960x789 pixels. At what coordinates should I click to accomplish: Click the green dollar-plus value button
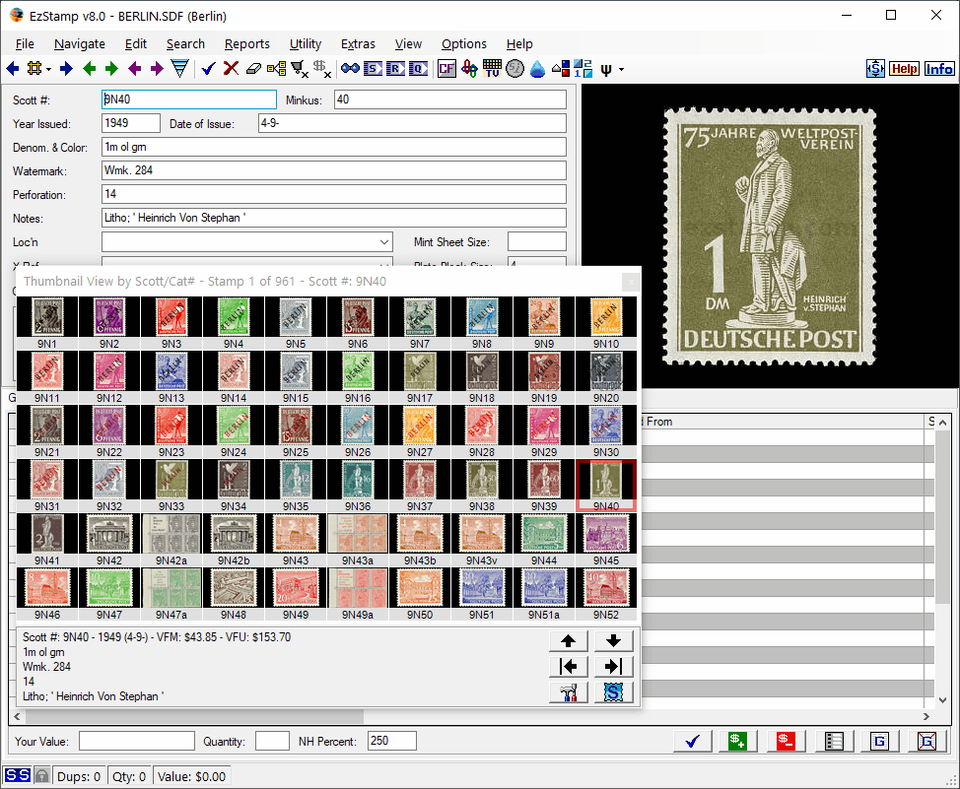738,741
